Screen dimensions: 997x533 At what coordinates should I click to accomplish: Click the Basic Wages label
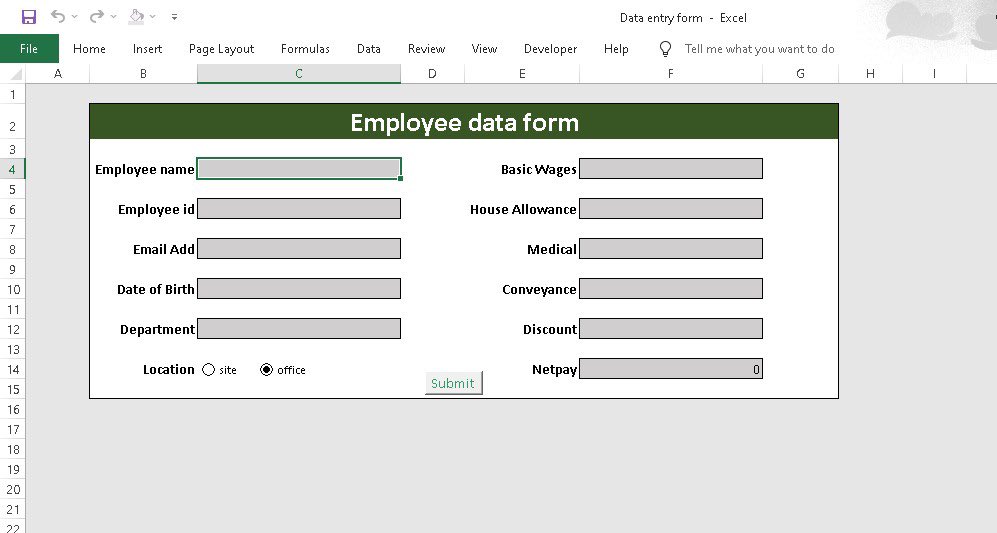click(x=539, y=169)
